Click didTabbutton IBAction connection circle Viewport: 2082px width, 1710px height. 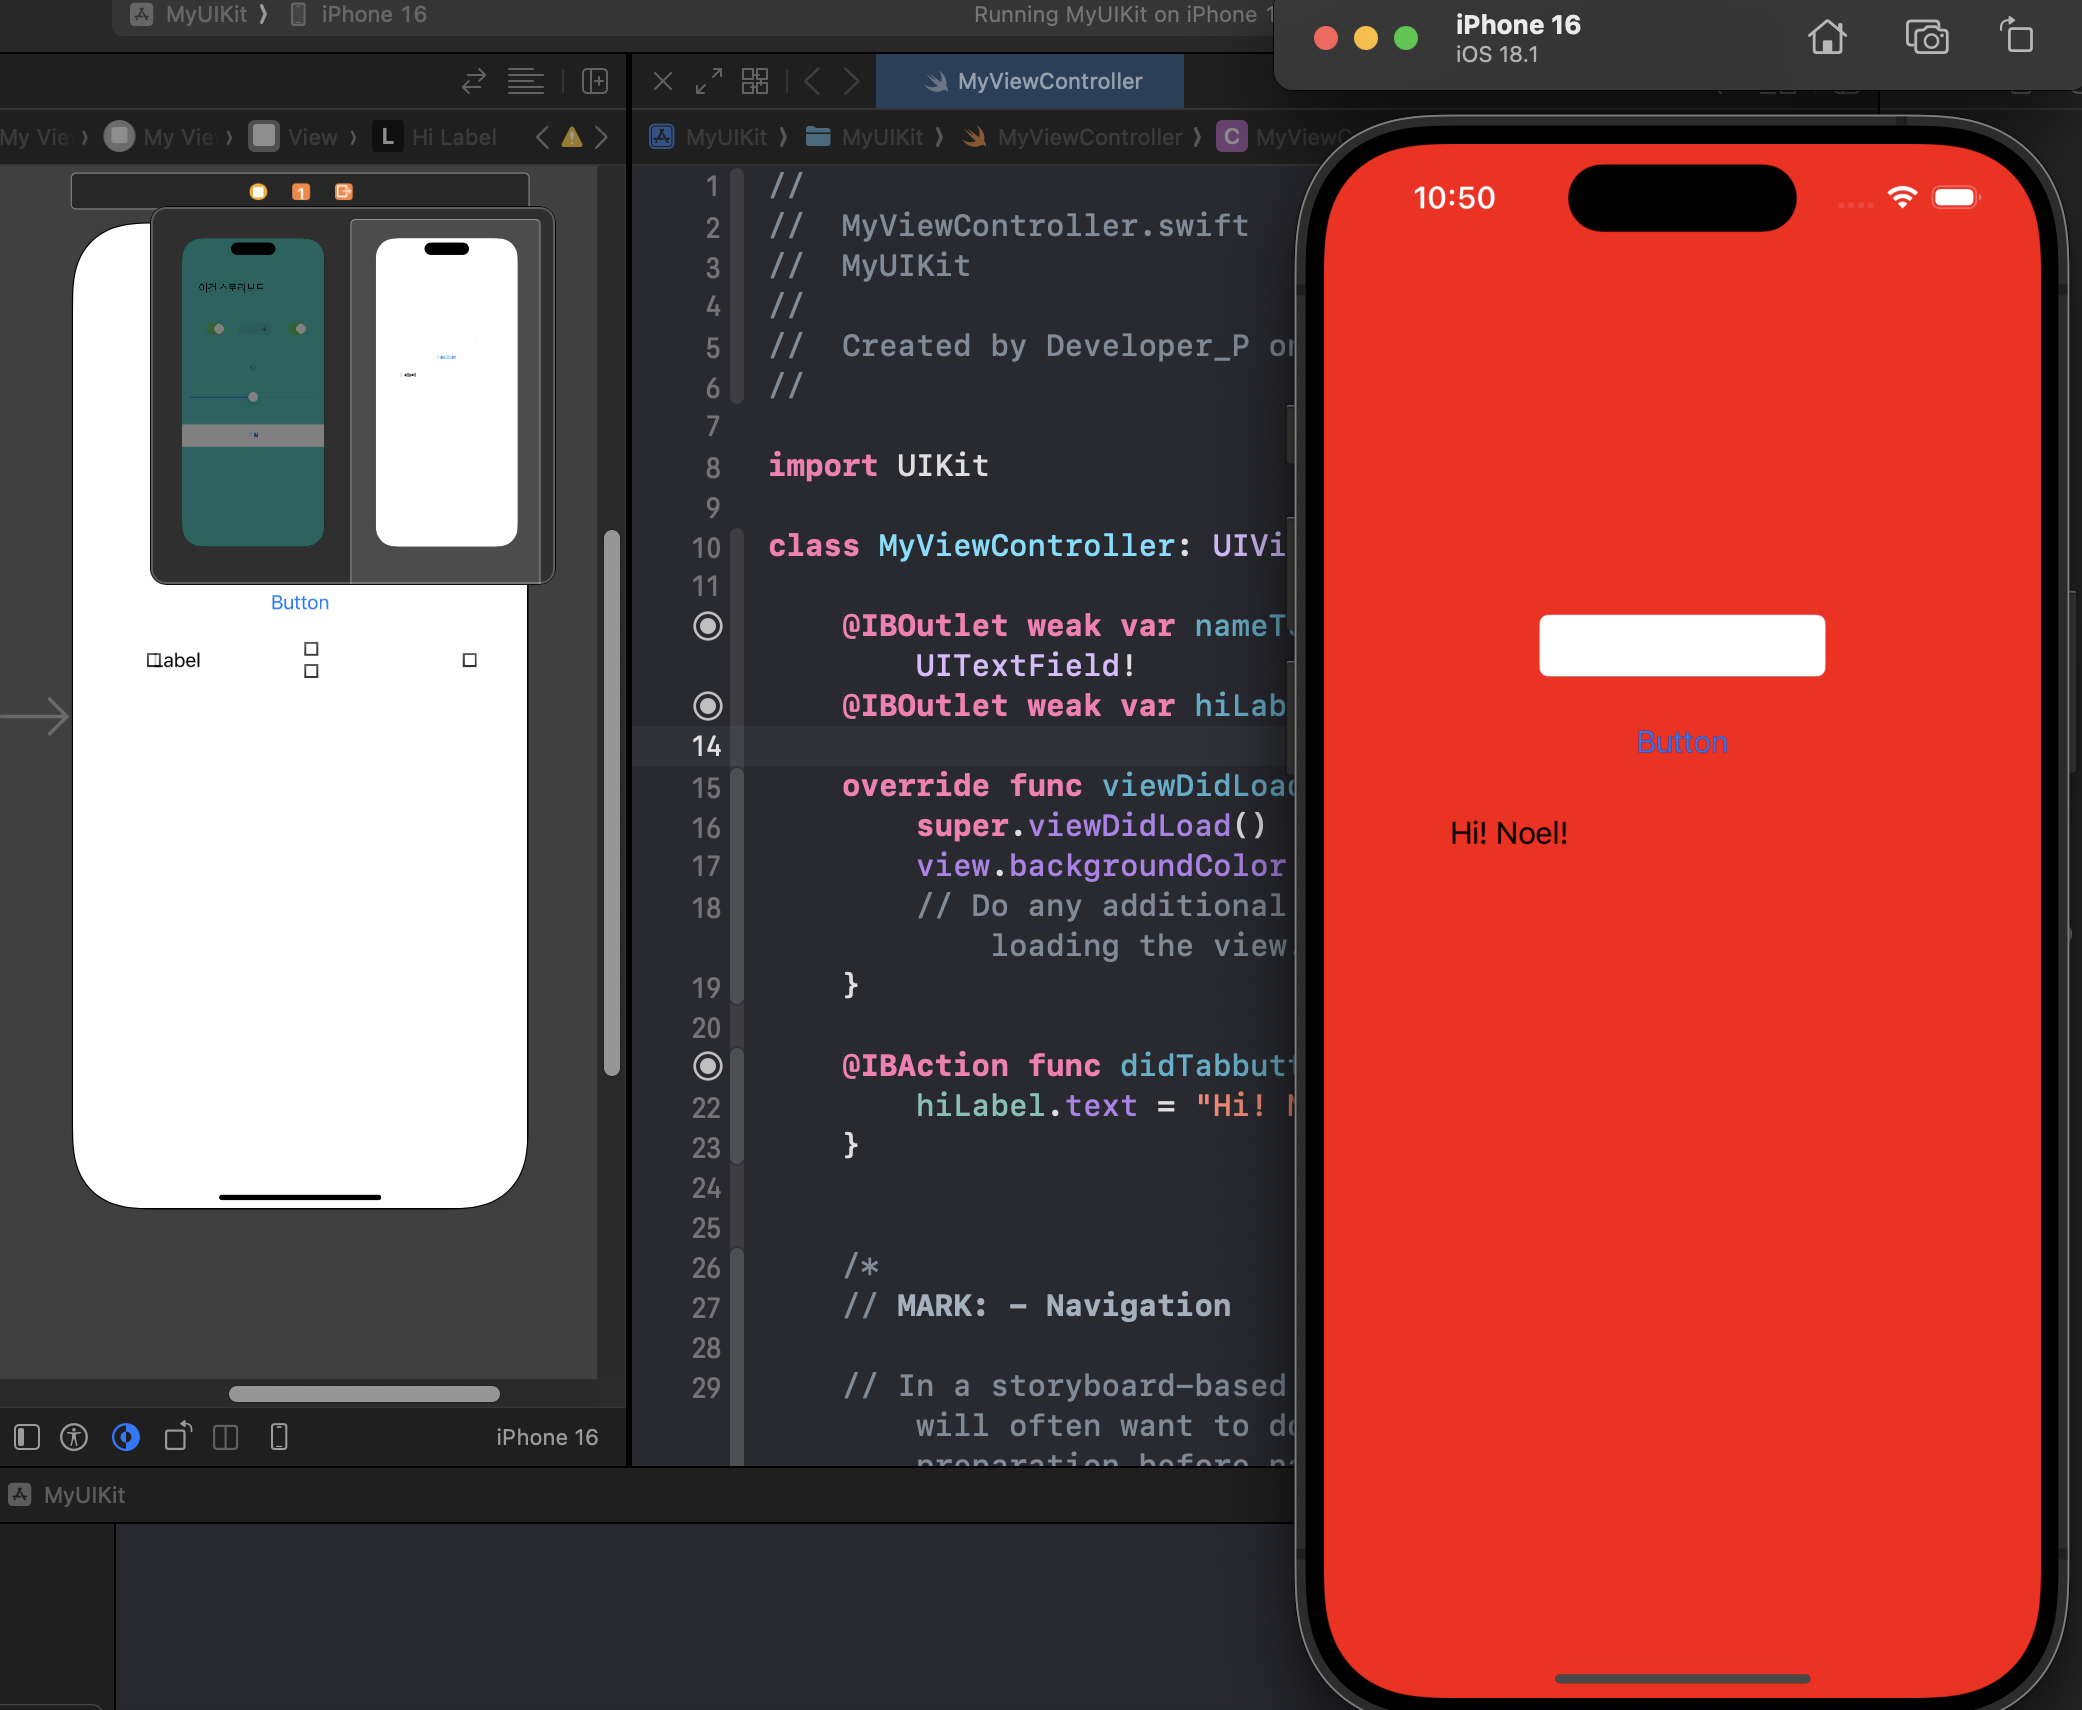coord(707,1066)
